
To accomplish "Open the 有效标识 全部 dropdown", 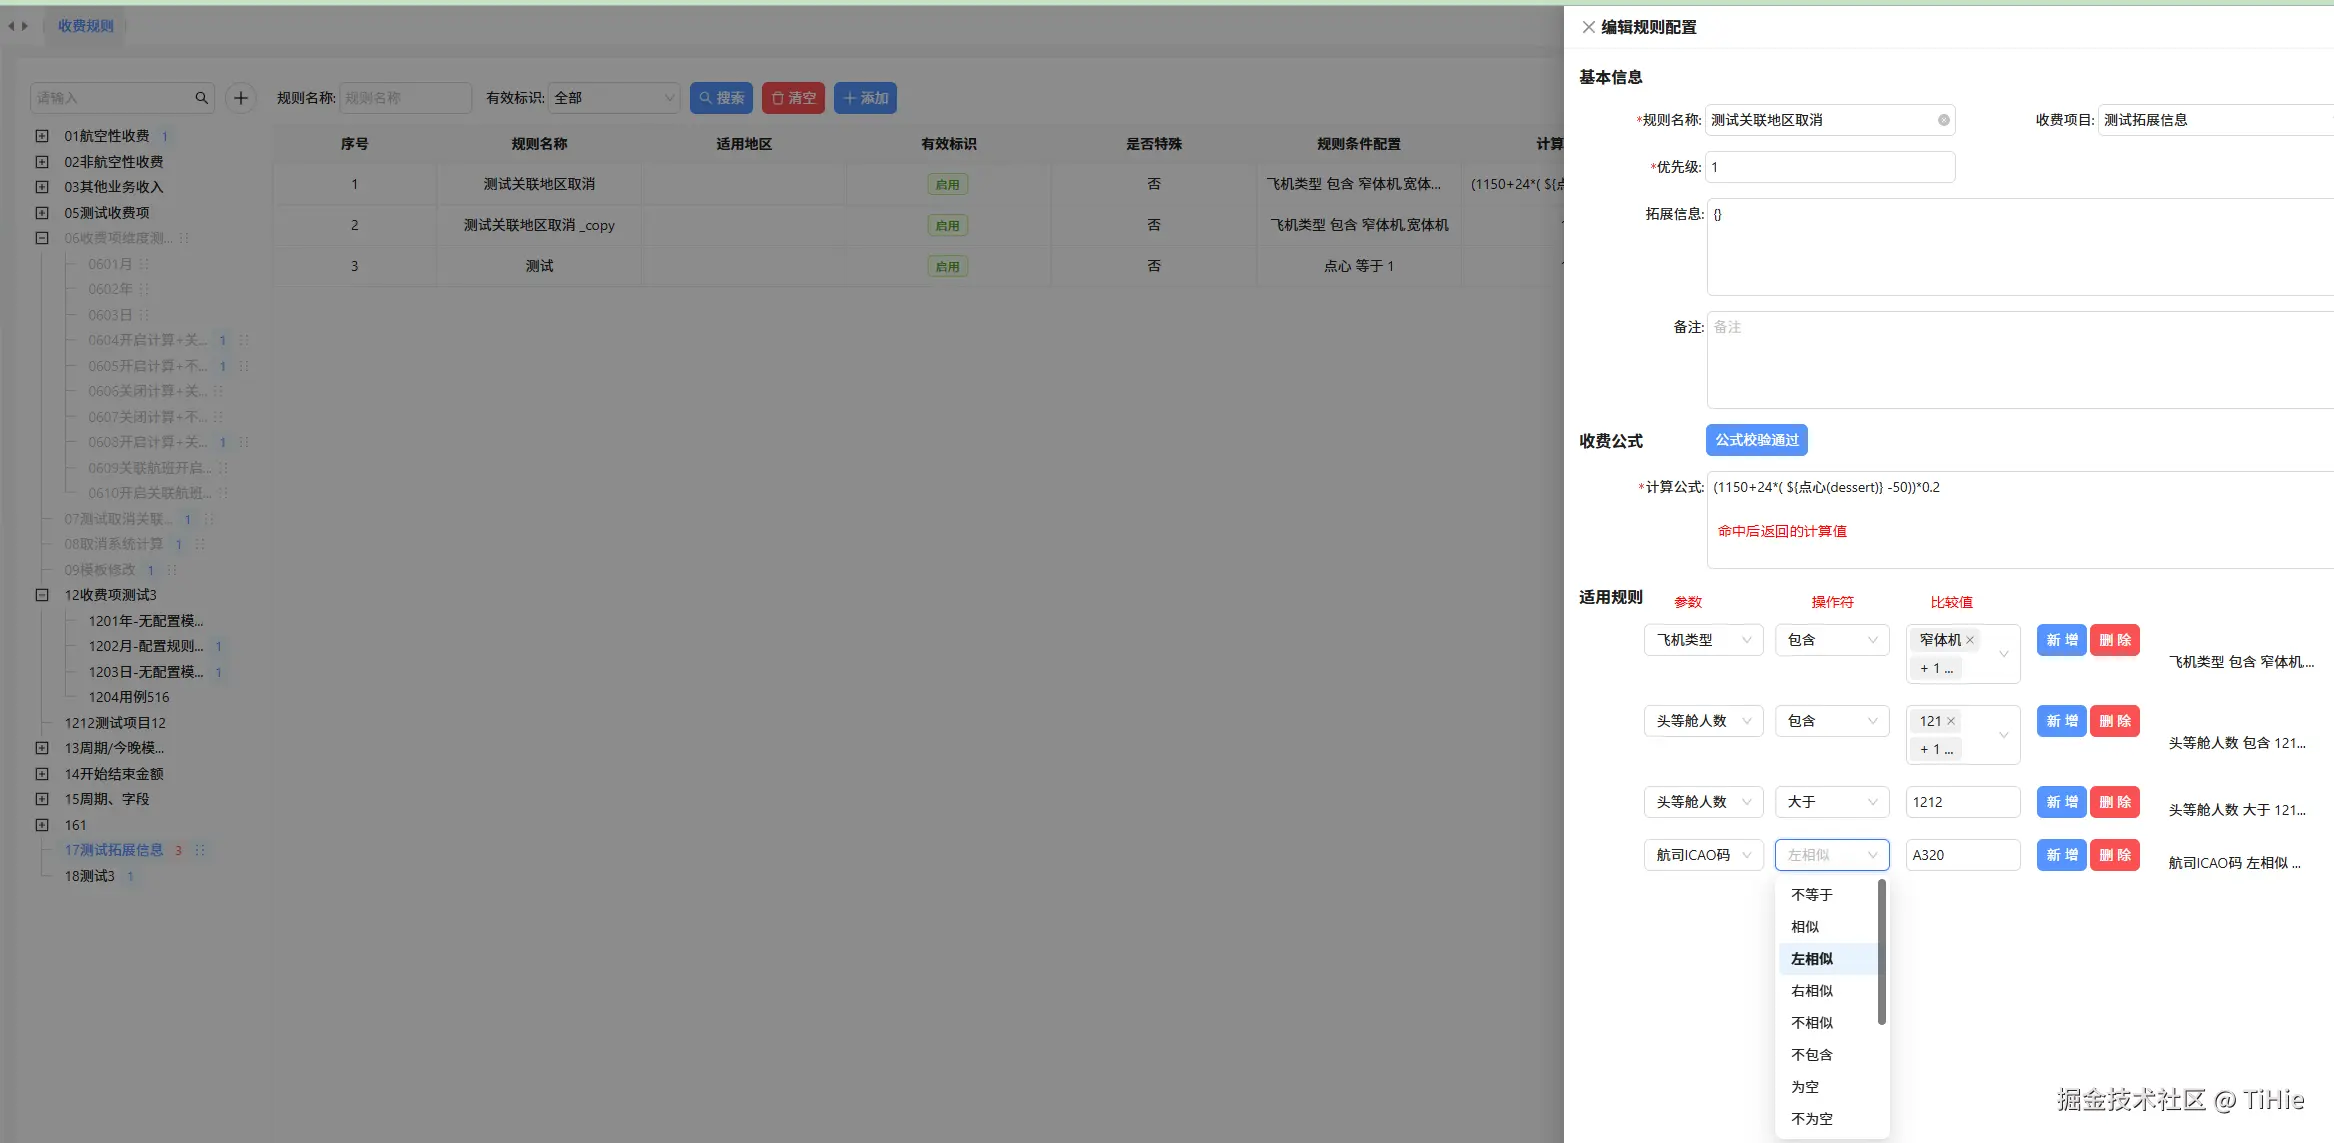I will point(614,98).
